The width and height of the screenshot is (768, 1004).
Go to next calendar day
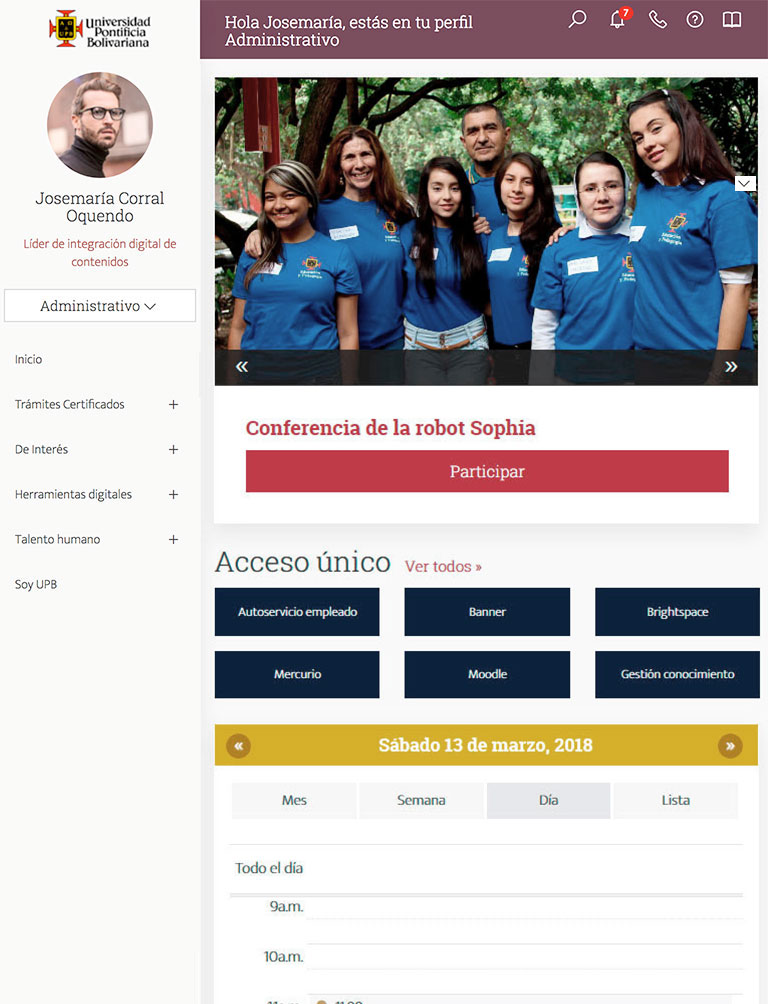click(x=730, y=746)
